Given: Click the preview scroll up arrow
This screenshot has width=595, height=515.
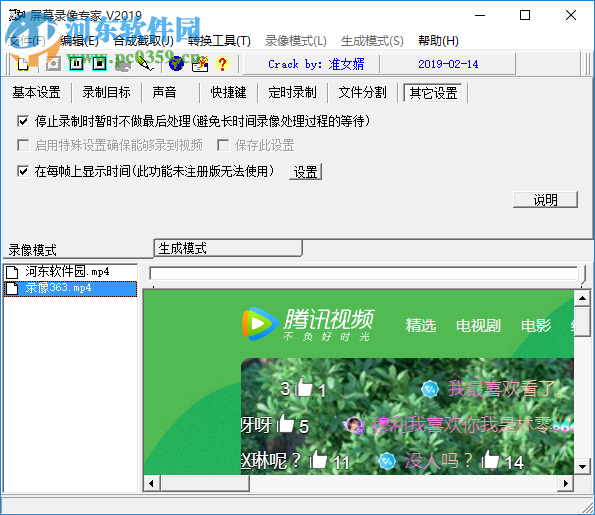Looking at the screenshot, I should tap(582, 298).
